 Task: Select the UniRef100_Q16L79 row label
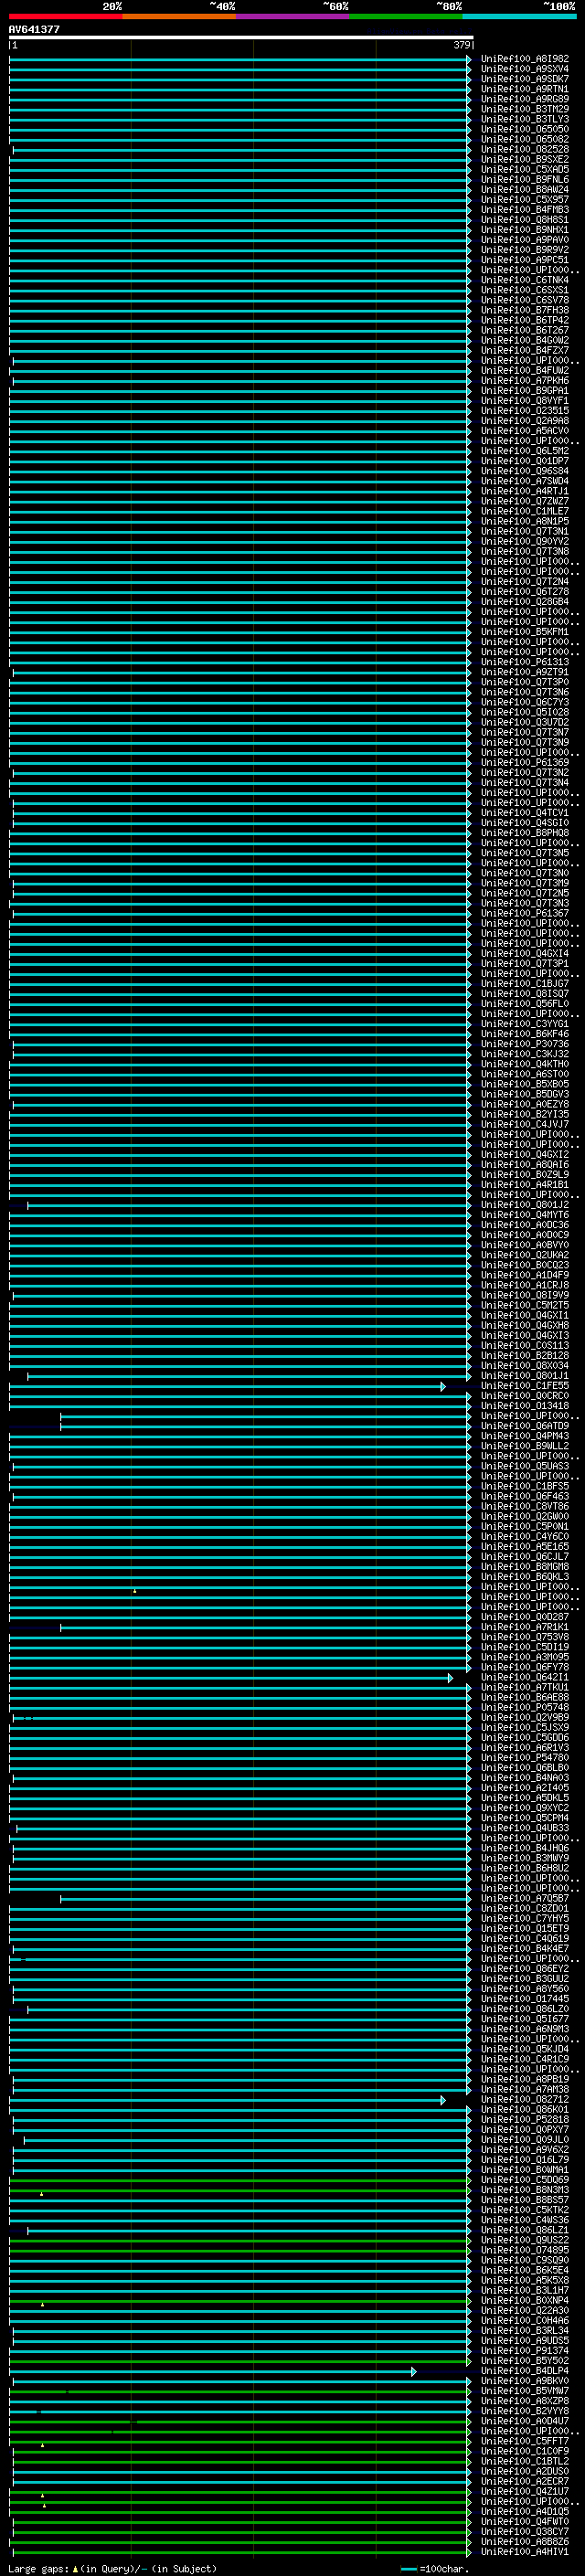click(x=525, y=2159)
